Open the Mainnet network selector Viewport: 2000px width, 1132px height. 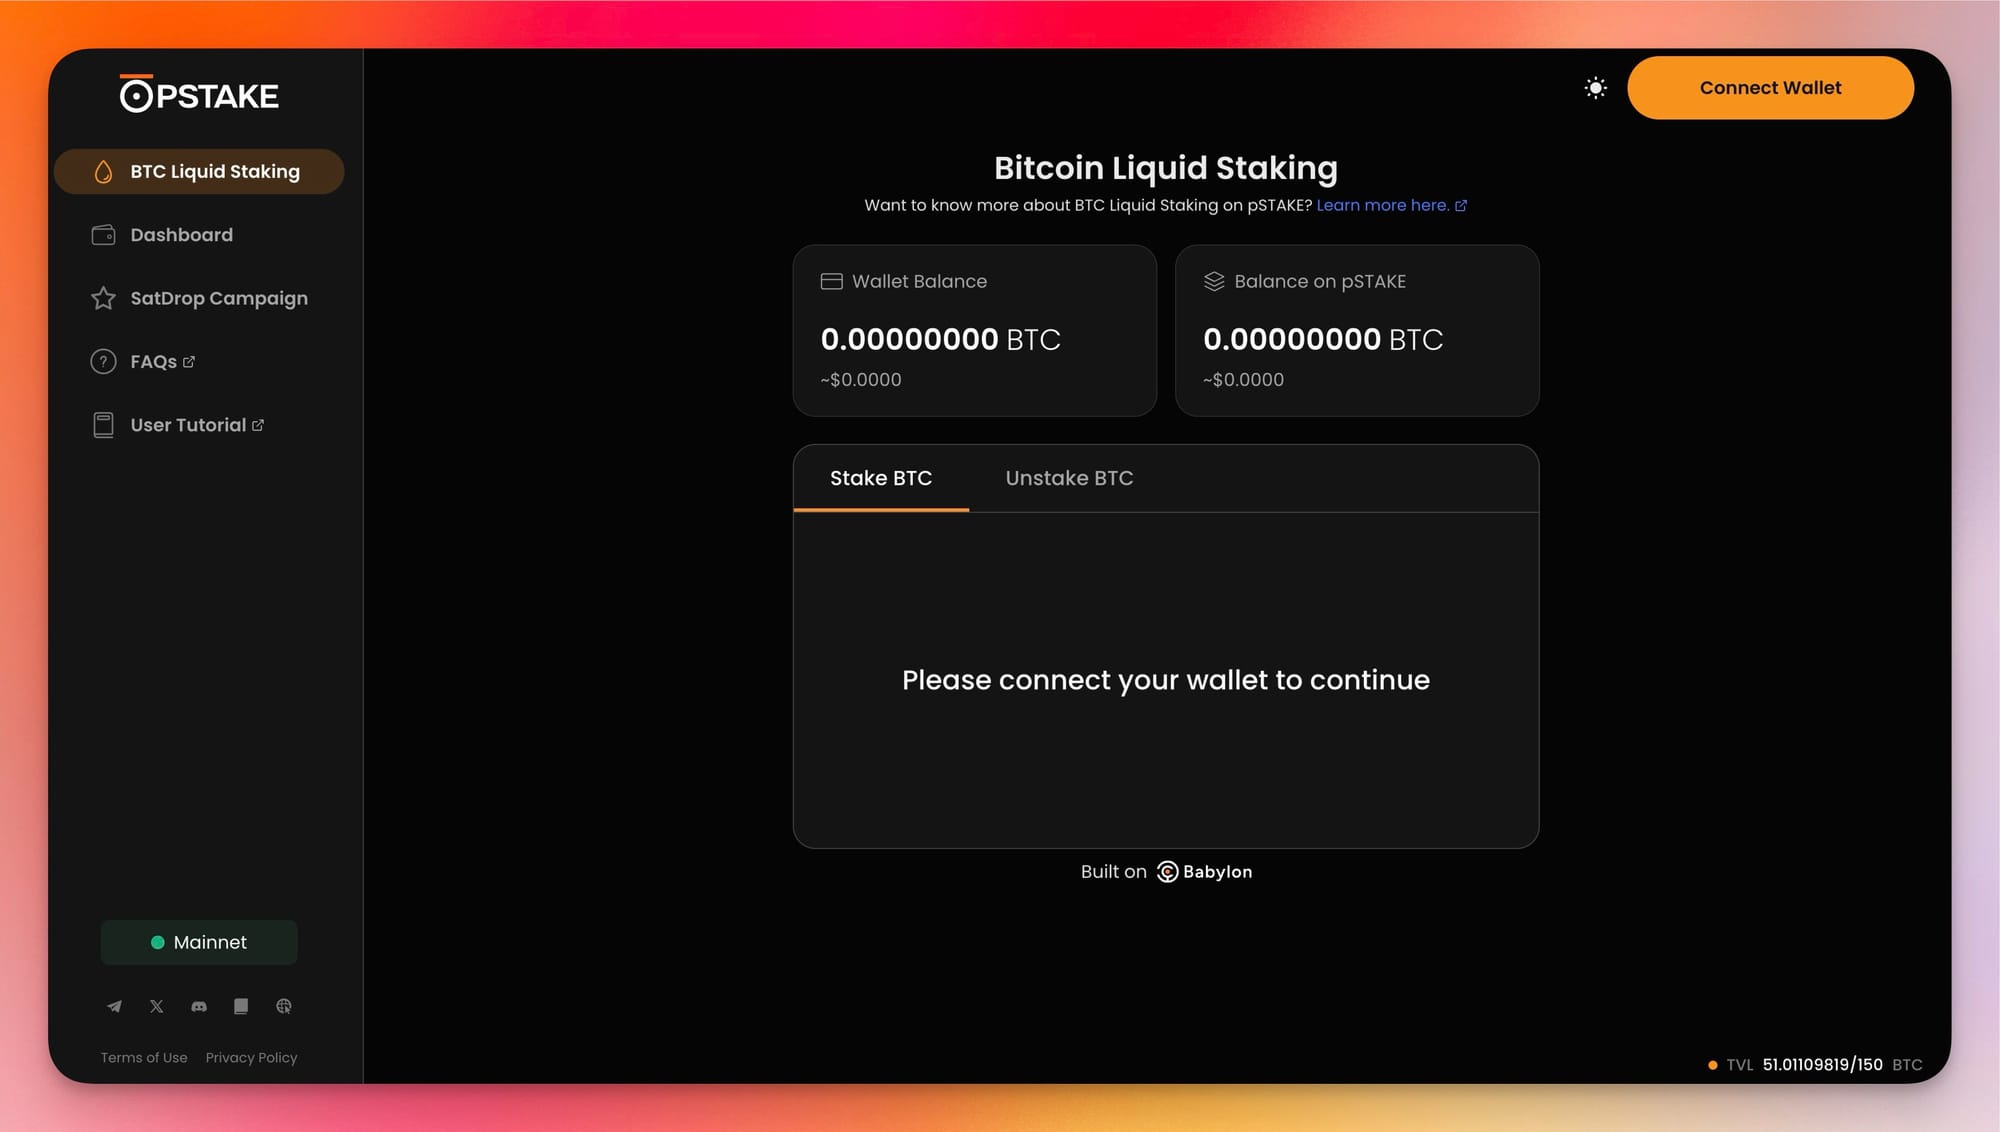[199, 942]
